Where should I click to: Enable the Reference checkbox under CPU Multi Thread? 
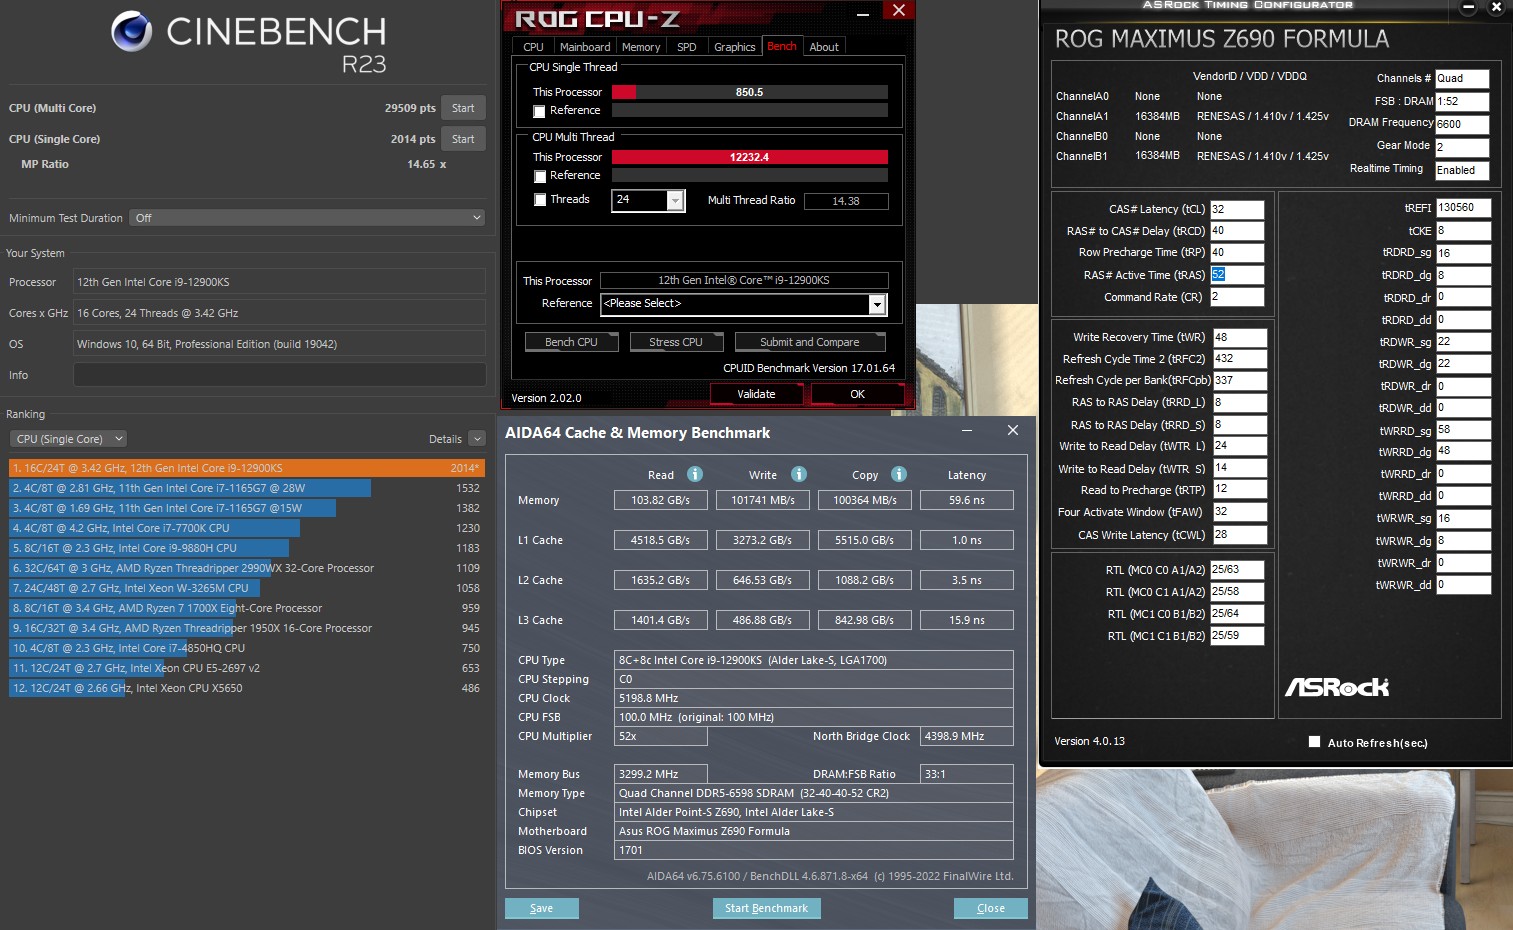tap(540, 176)
